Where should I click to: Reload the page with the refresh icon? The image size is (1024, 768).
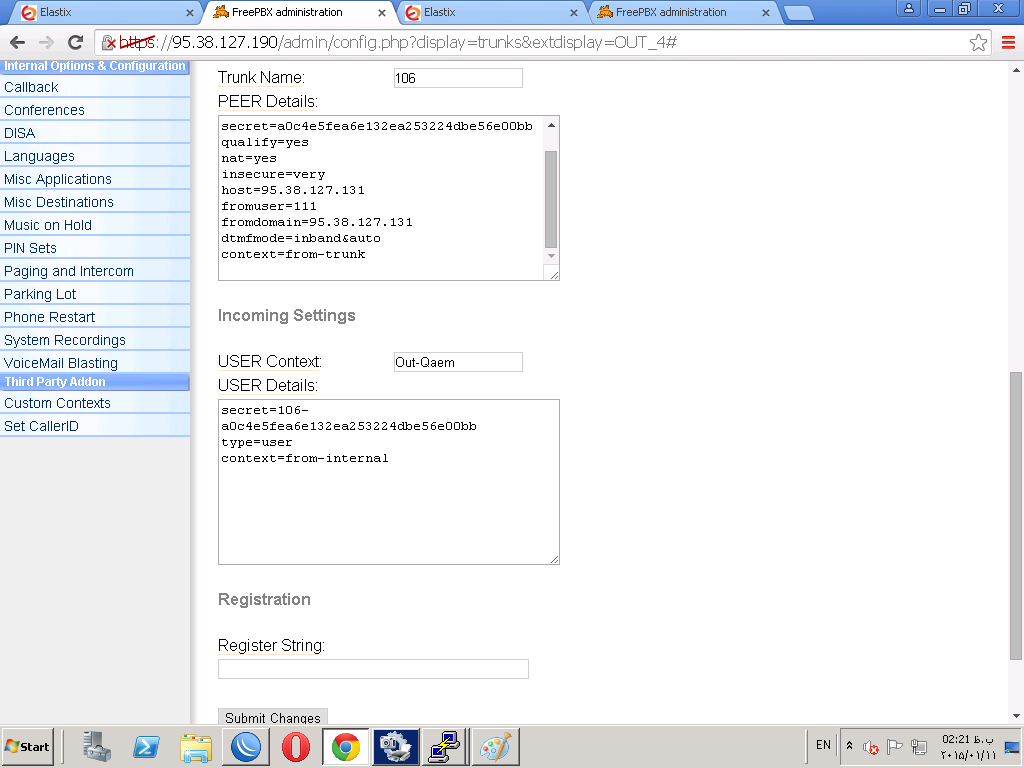75,43
